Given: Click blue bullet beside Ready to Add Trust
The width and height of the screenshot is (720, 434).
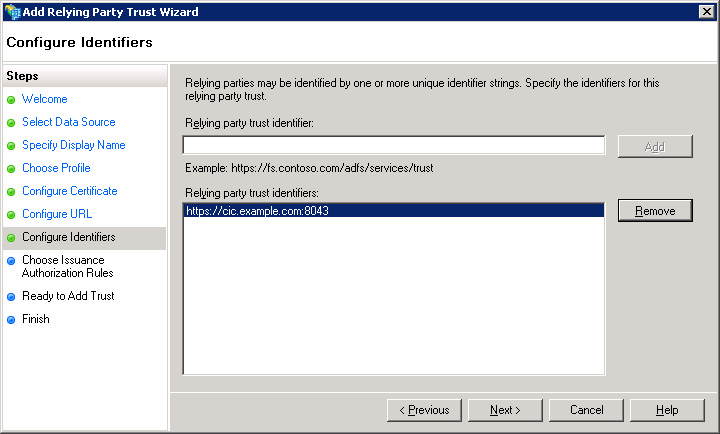Looking at the screenshot, I should (12, 297).
